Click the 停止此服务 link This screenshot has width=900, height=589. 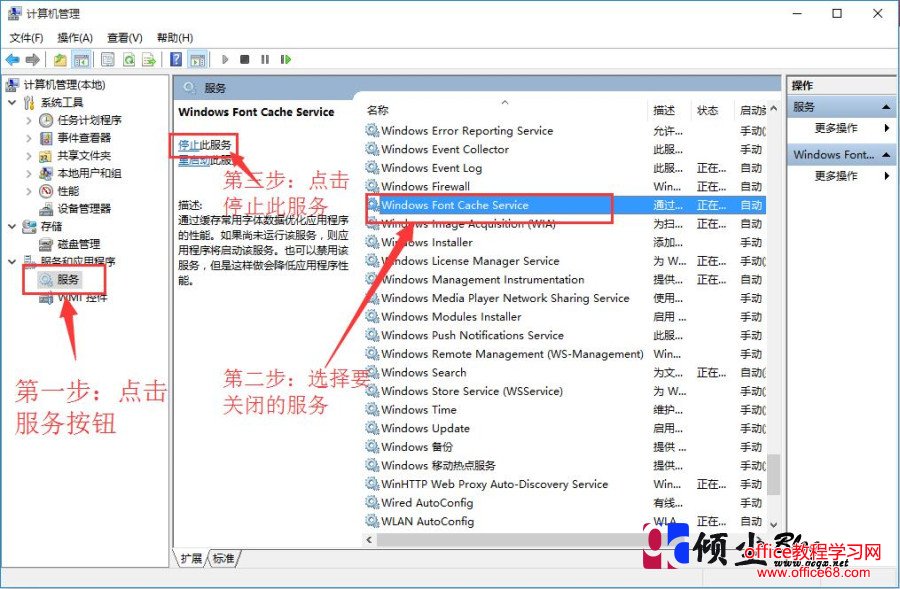click(x=205, y=144)
